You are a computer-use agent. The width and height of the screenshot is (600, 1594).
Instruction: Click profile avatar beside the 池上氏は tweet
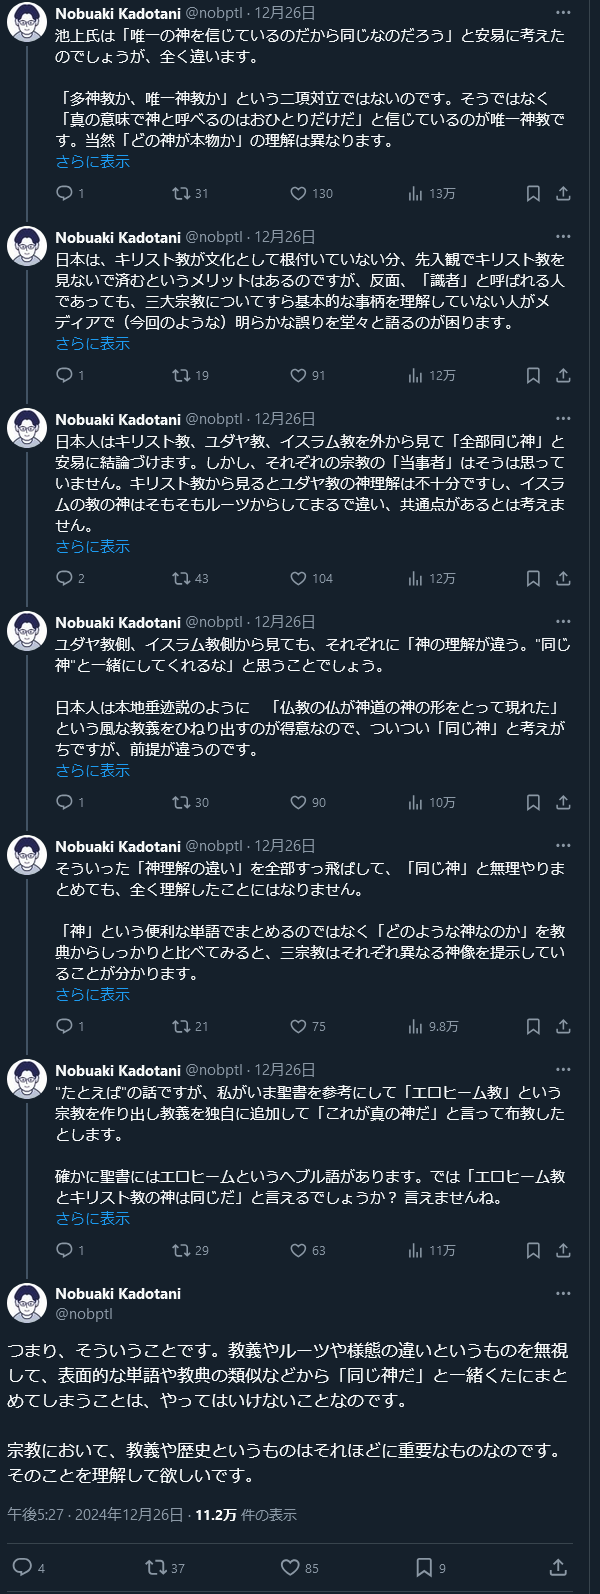27,22
